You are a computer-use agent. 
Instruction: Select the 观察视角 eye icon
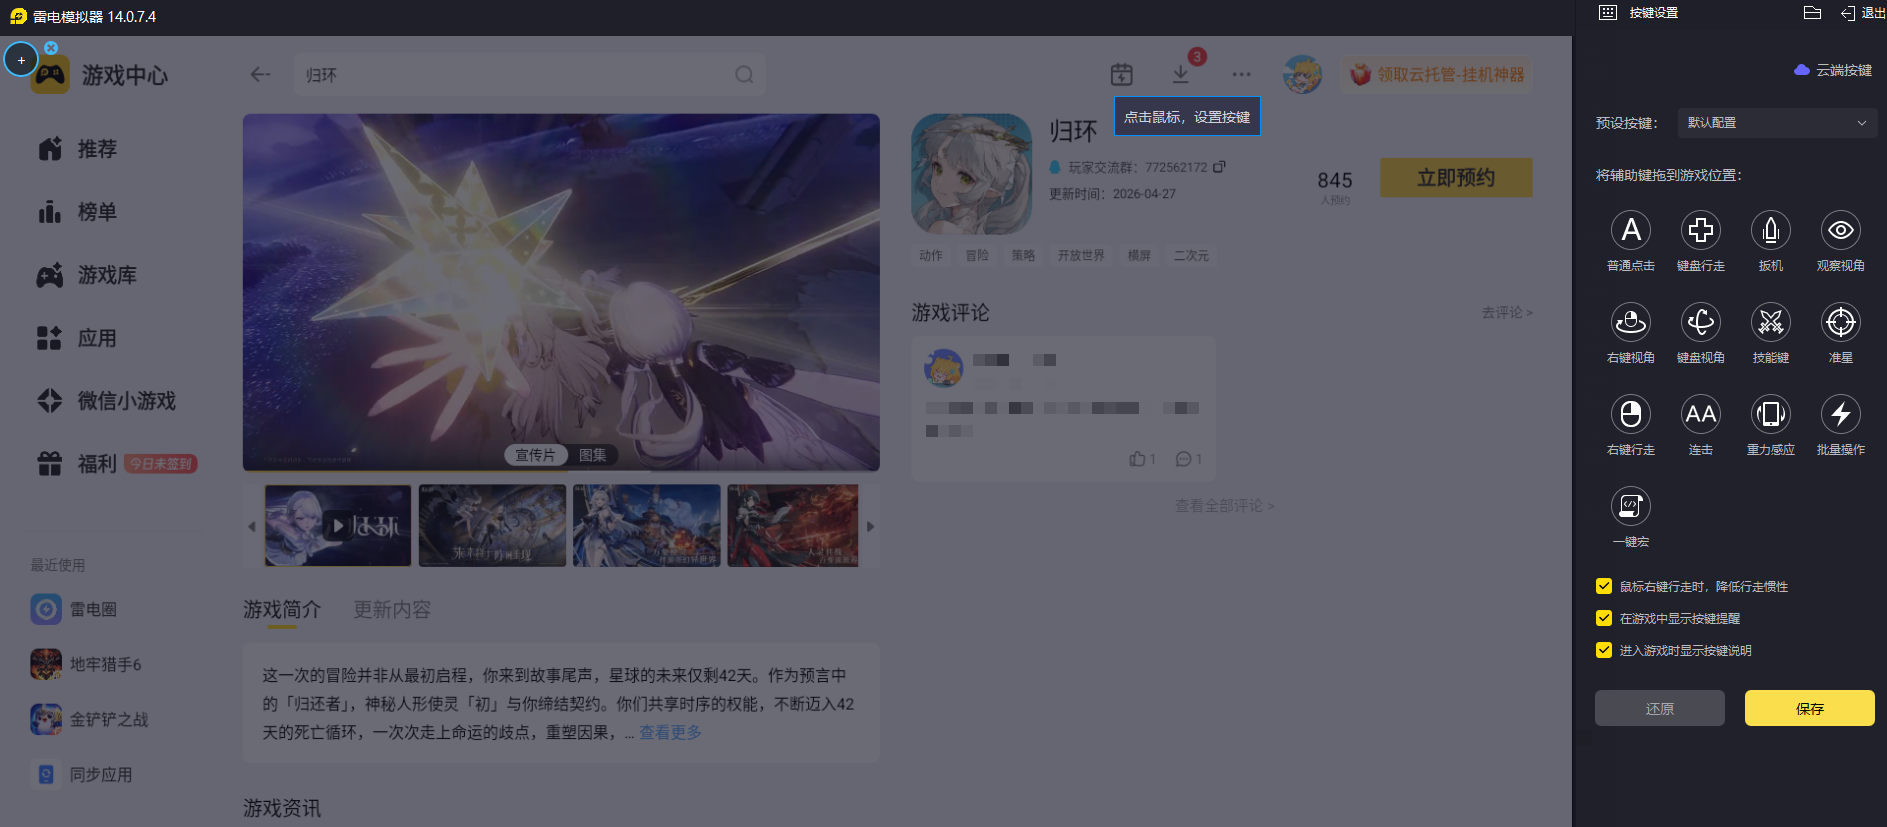tap(1841, 231)
